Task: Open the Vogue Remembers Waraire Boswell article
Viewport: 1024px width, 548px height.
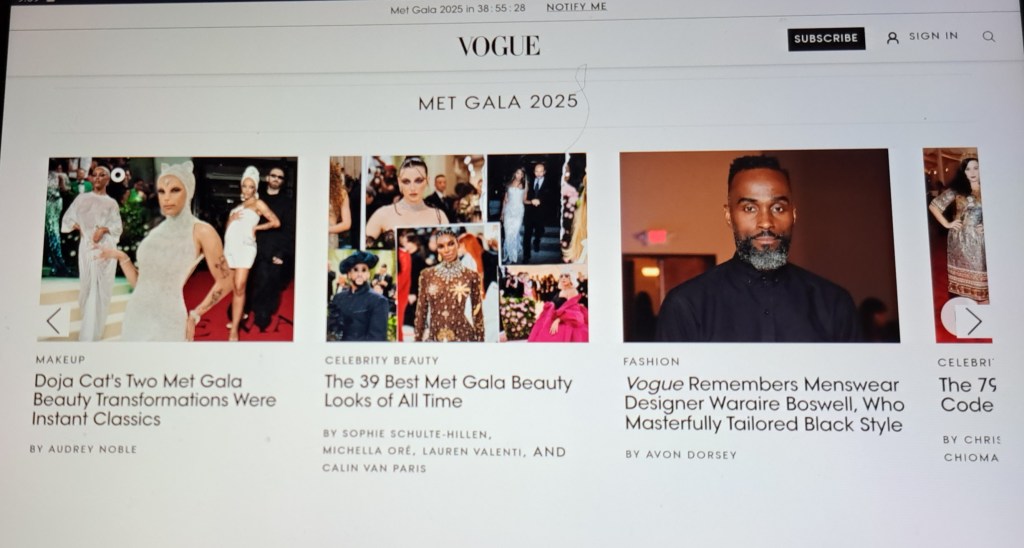Action: (764, 404)
